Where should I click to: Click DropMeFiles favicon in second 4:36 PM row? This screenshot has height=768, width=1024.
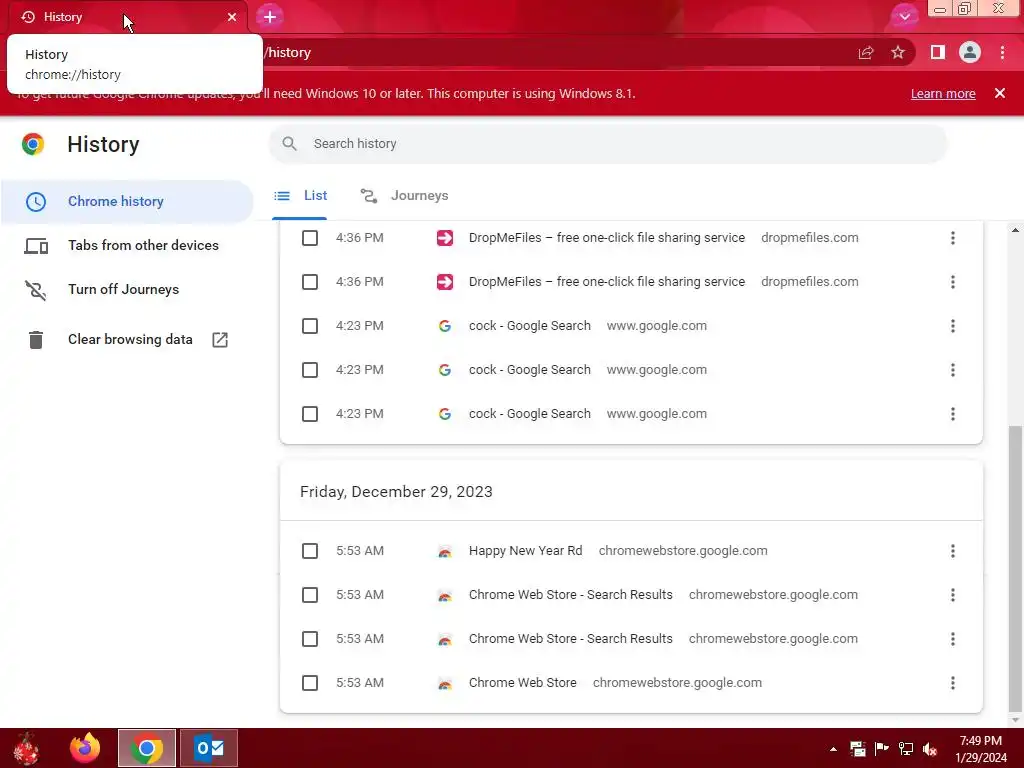point(445,282)
